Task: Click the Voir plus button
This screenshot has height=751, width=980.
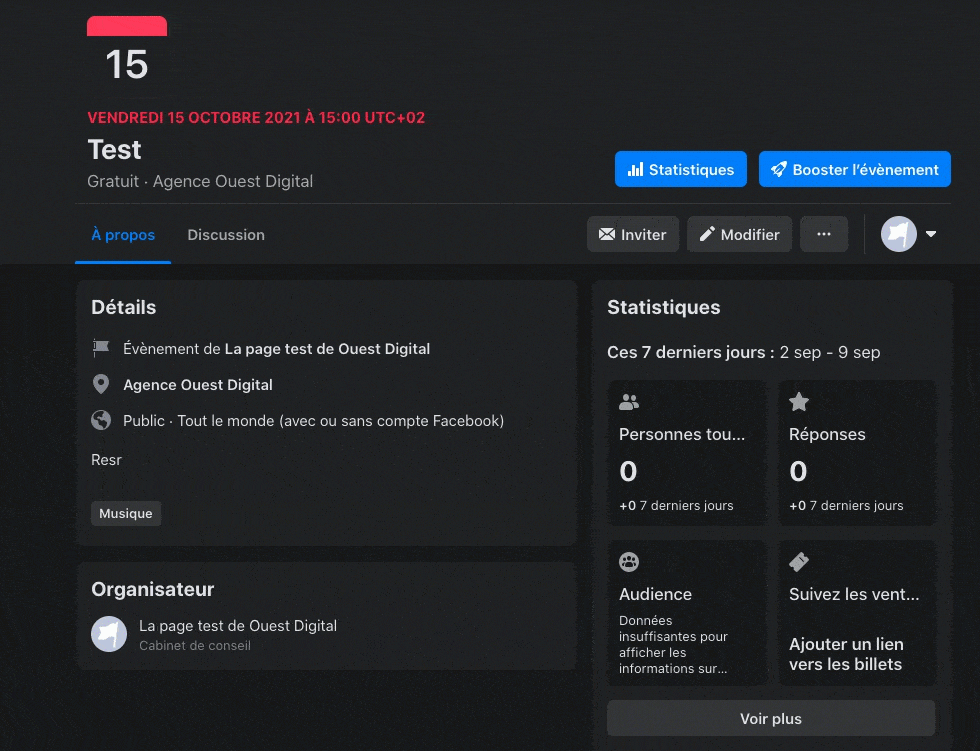Action: coord(771,719)
